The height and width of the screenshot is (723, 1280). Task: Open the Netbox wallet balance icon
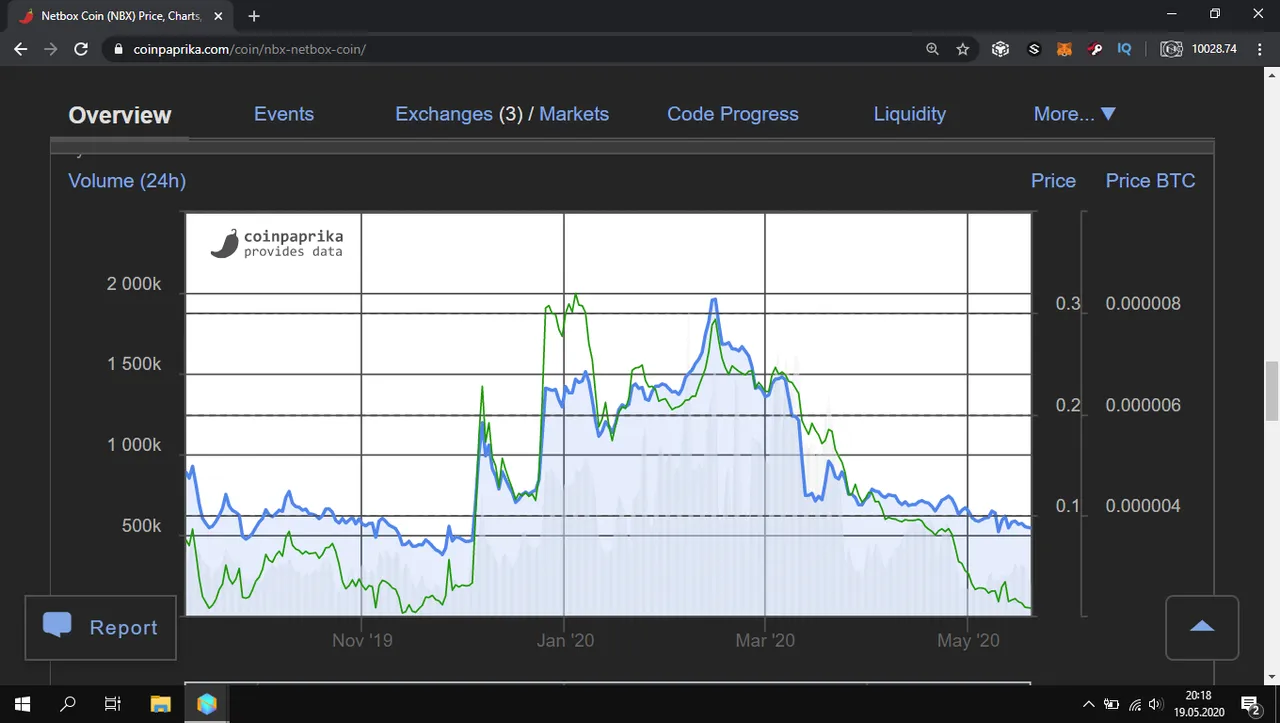1171,49
